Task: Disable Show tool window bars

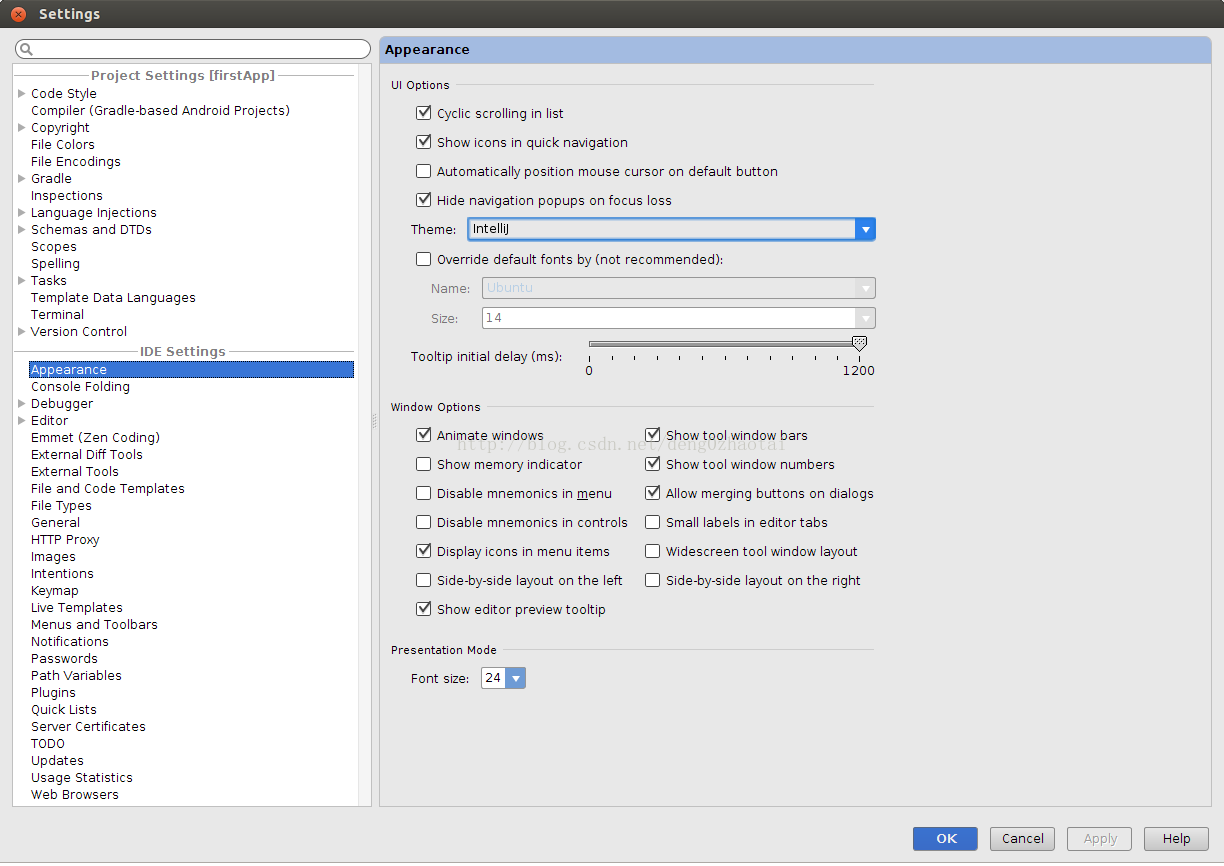Action: (x=653, y=435)
